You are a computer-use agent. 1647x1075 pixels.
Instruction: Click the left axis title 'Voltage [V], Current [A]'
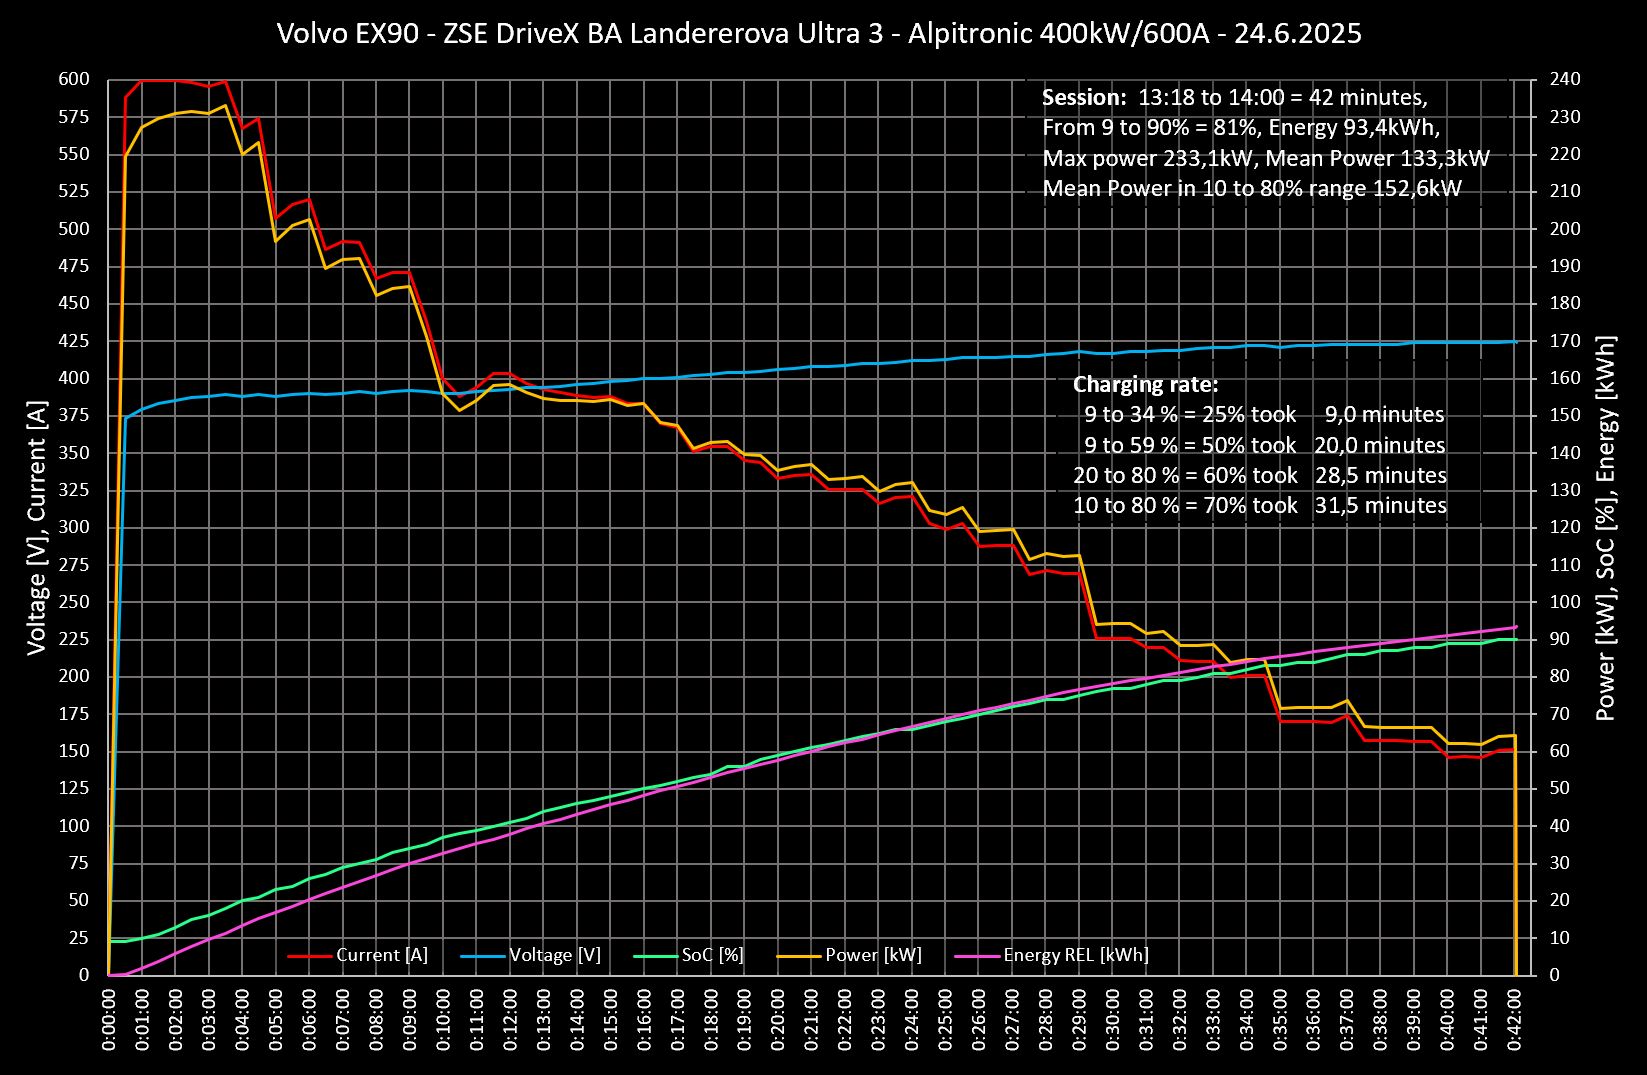[x=37, y=526]
